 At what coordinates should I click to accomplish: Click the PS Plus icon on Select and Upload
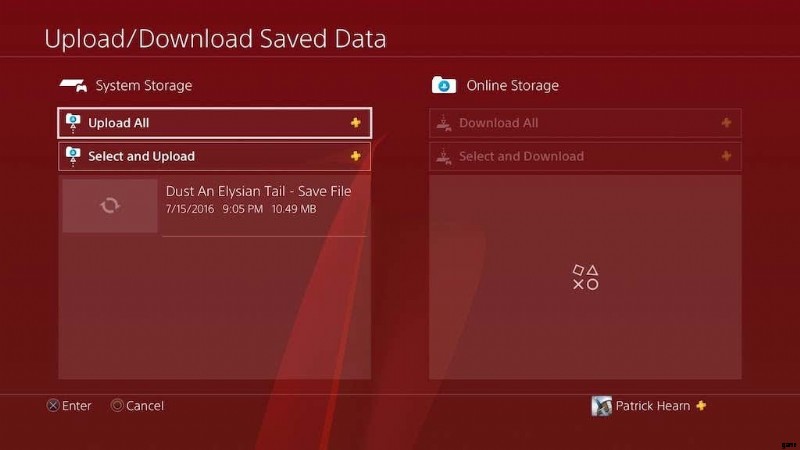click(x=356, y=156)
